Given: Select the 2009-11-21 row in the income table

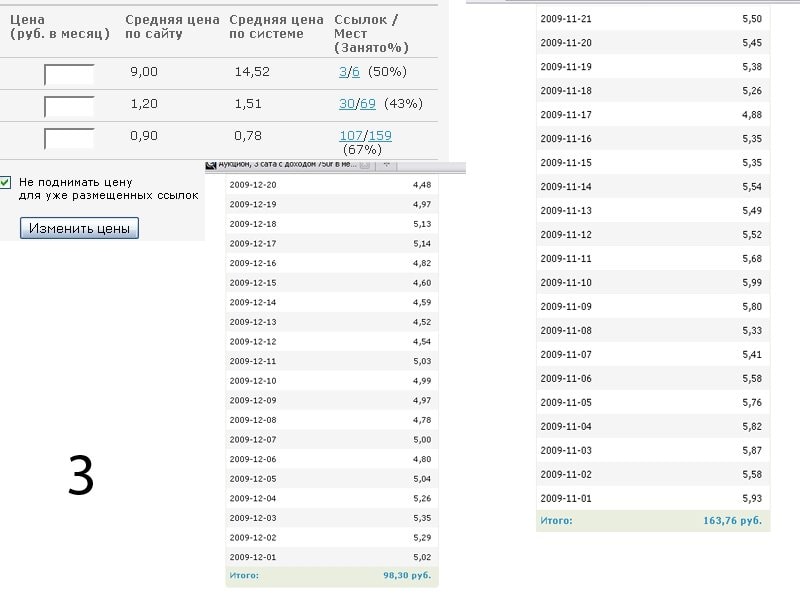Looking at the screenshot, I should coord(652,19).
